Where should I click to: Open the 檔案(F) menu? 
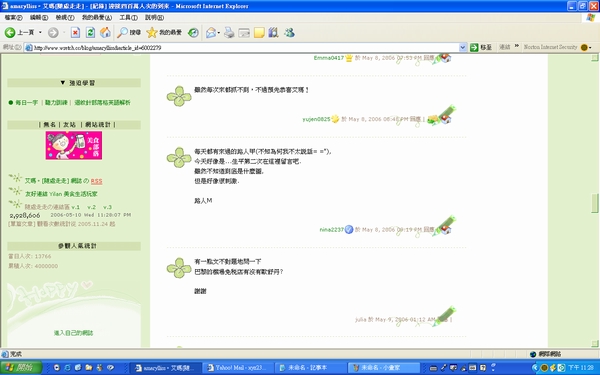coord(13,18)
